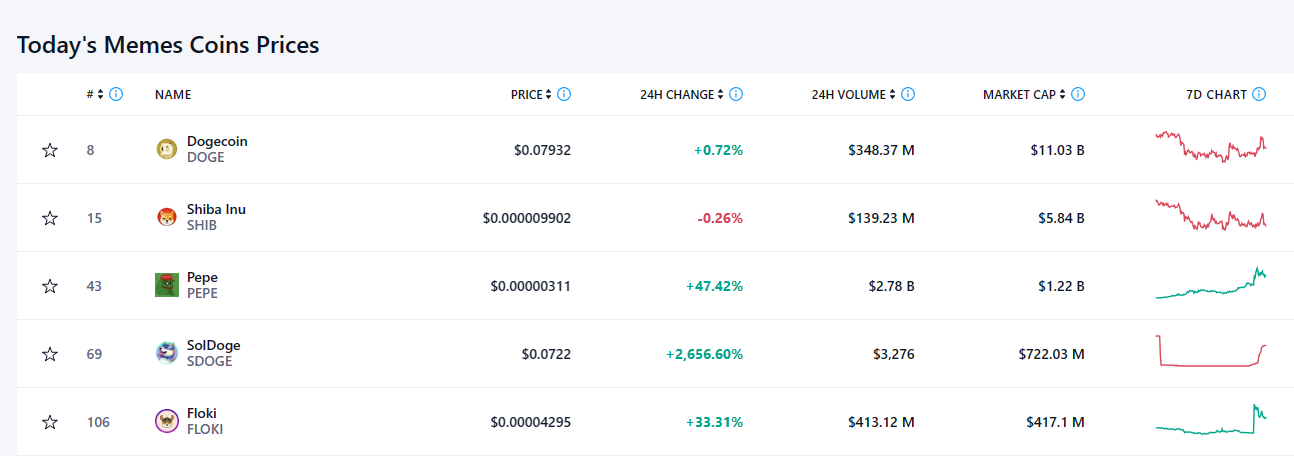
Task: Open info tooltip beside Price header
Action: [564, 95]
